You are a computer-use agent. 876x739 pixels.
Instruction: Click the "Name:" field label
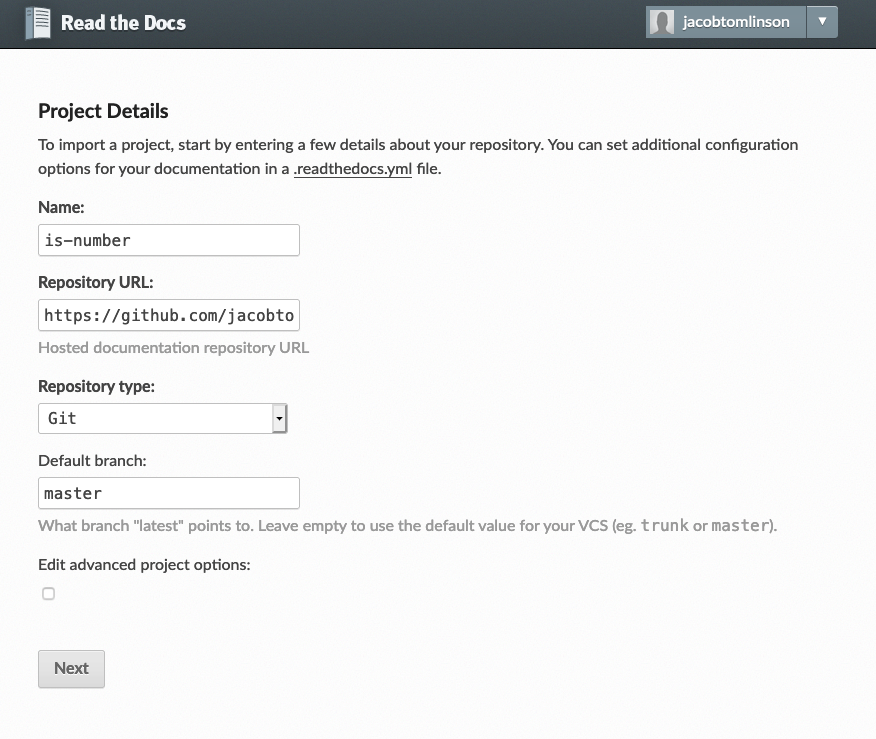(x=62, y=207)
